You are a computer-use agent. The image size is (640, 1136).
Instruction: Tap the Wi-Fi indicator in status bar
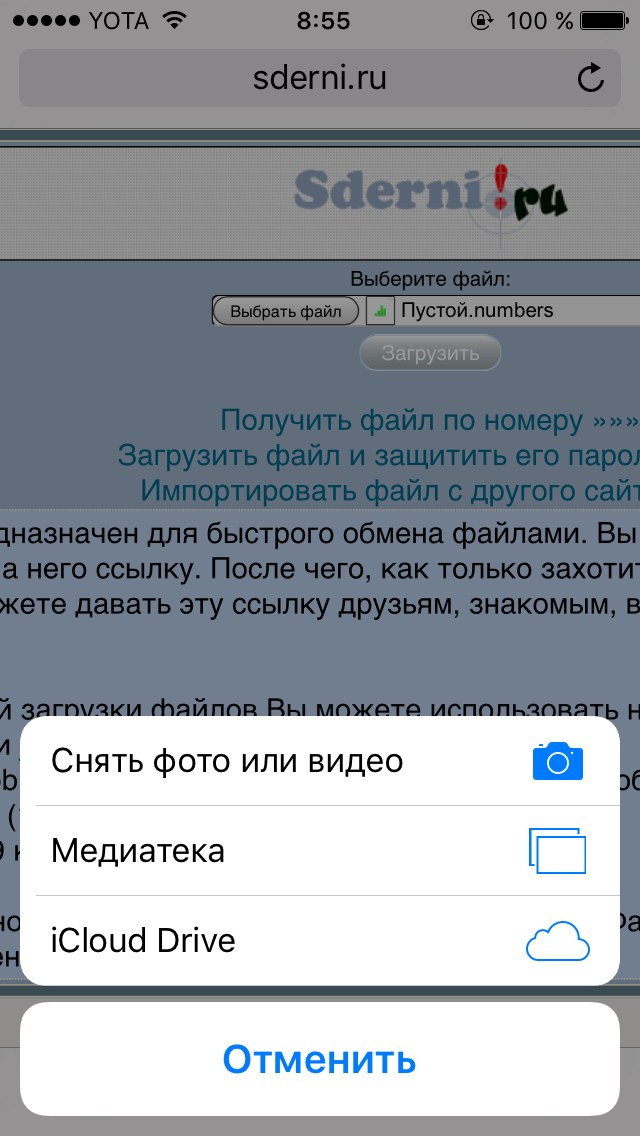coord(175,21)
